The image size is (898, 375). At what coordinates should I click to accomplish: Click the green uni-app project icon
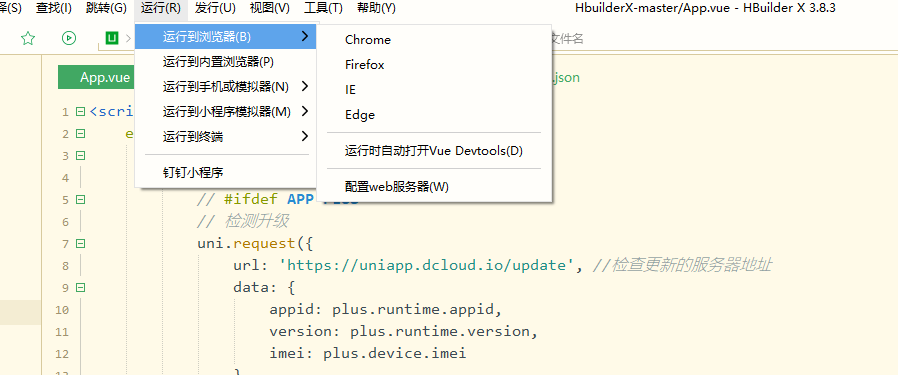pyautogui.click(x=112, y=38)
